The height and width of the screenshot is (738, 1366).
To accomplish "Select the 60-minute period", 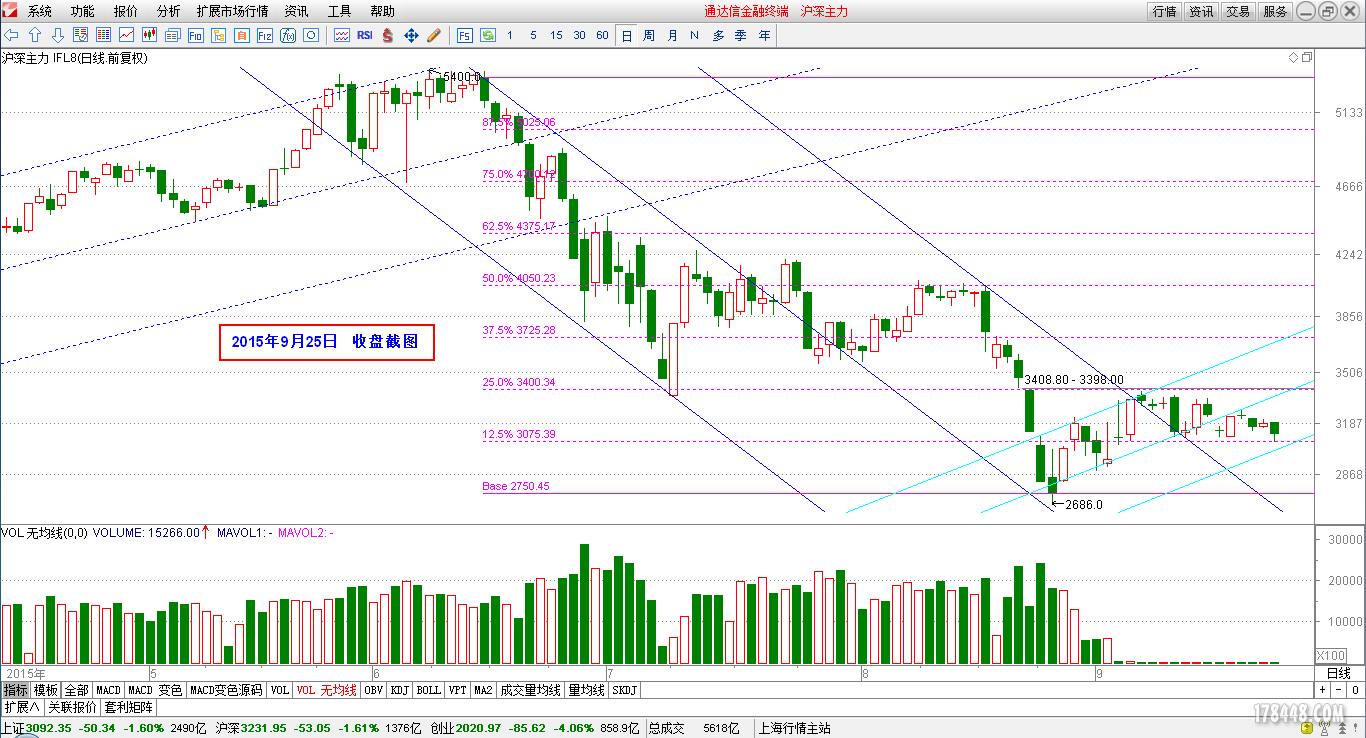I will (x=602, y=35).
